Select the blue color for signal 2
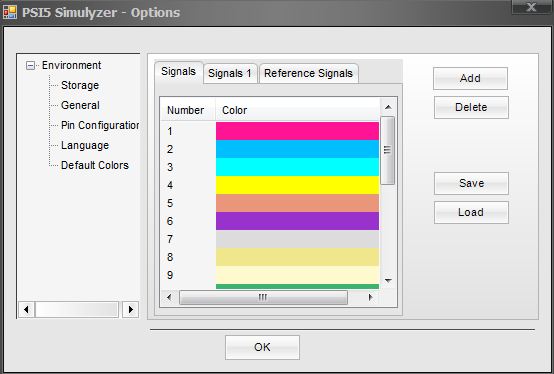This screenshot has width=554, height=374. point(297,149)
